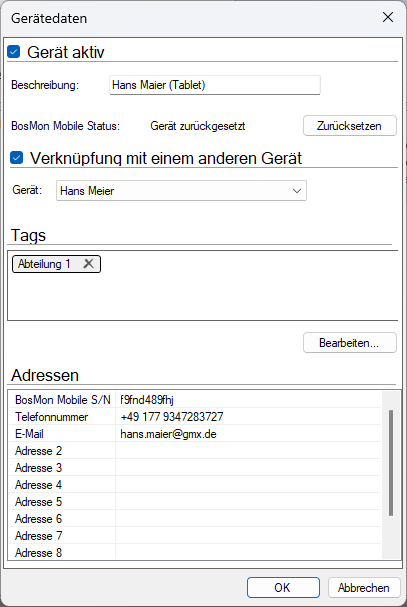Viewport: 407px width, 607px height.
Task: Click the Gerät zurückgesetzt status text
Action: 197,126
